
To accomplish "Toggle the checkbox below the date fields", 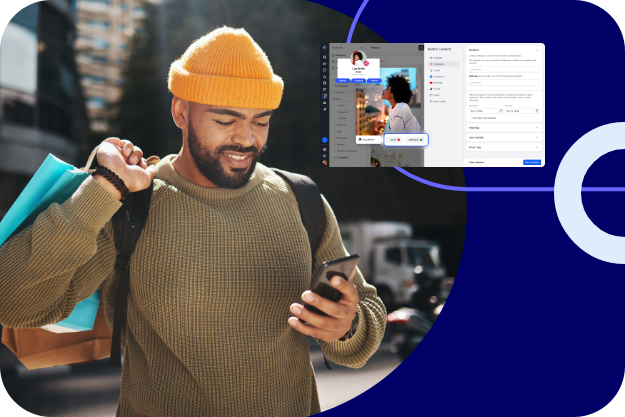I will pos(470,118).
